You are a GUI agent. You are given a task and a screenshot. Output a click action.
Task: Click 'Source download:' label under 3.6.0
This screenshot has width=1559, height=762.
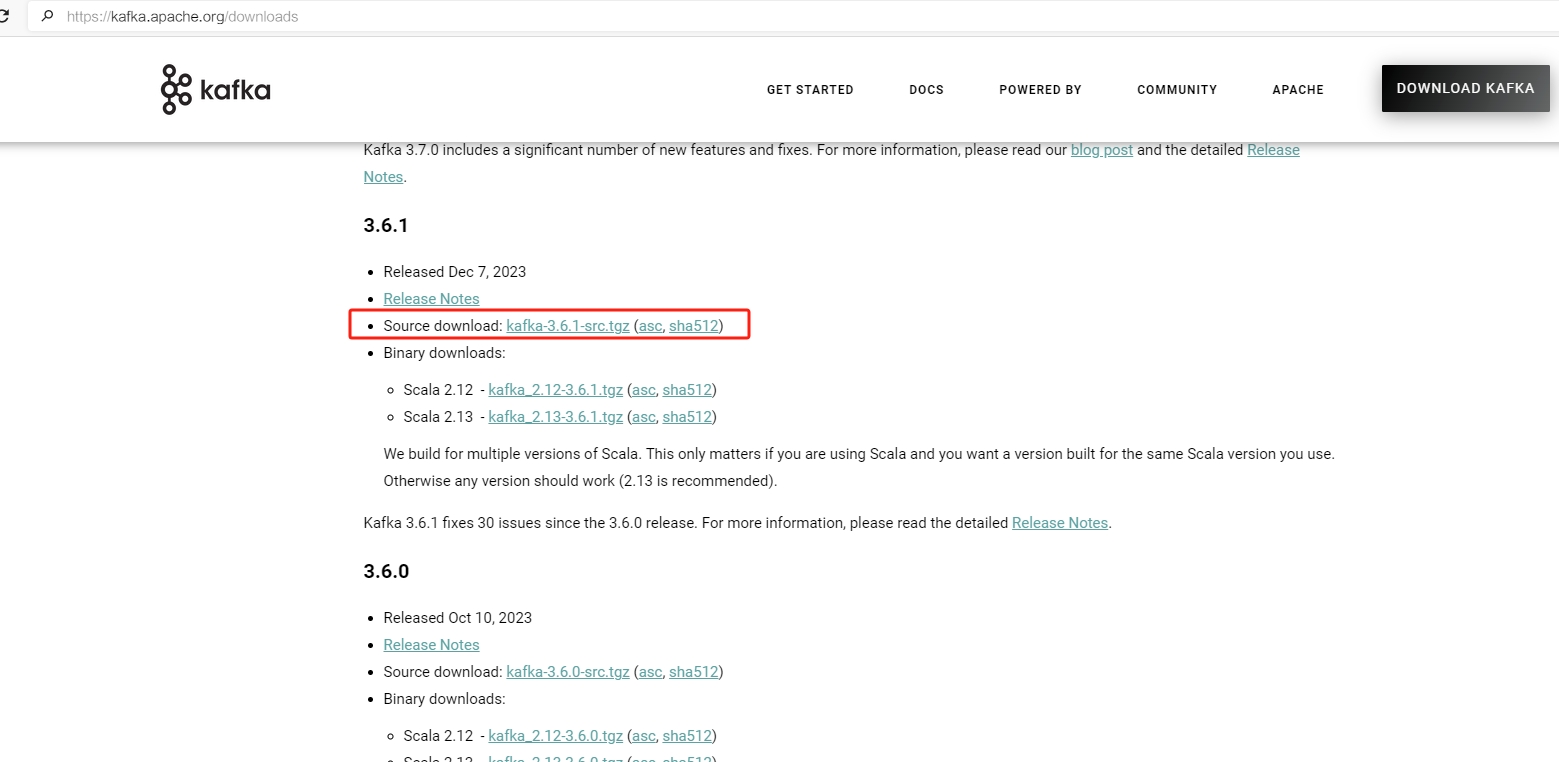click(442, 672)
